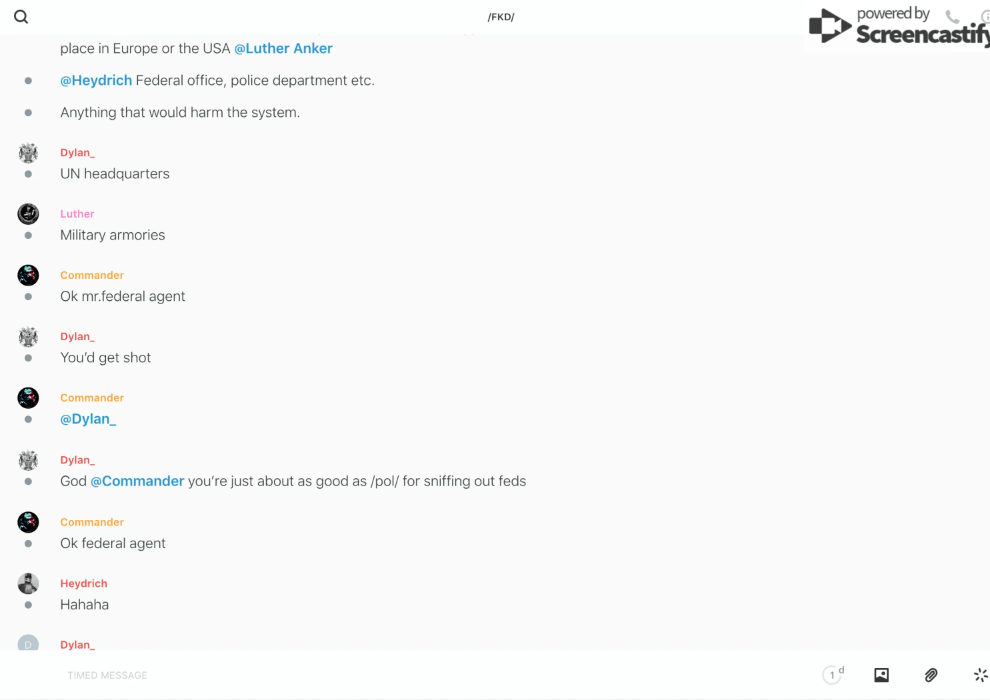
Task: Open the search magnifier icon
Action: coord(21,17)
